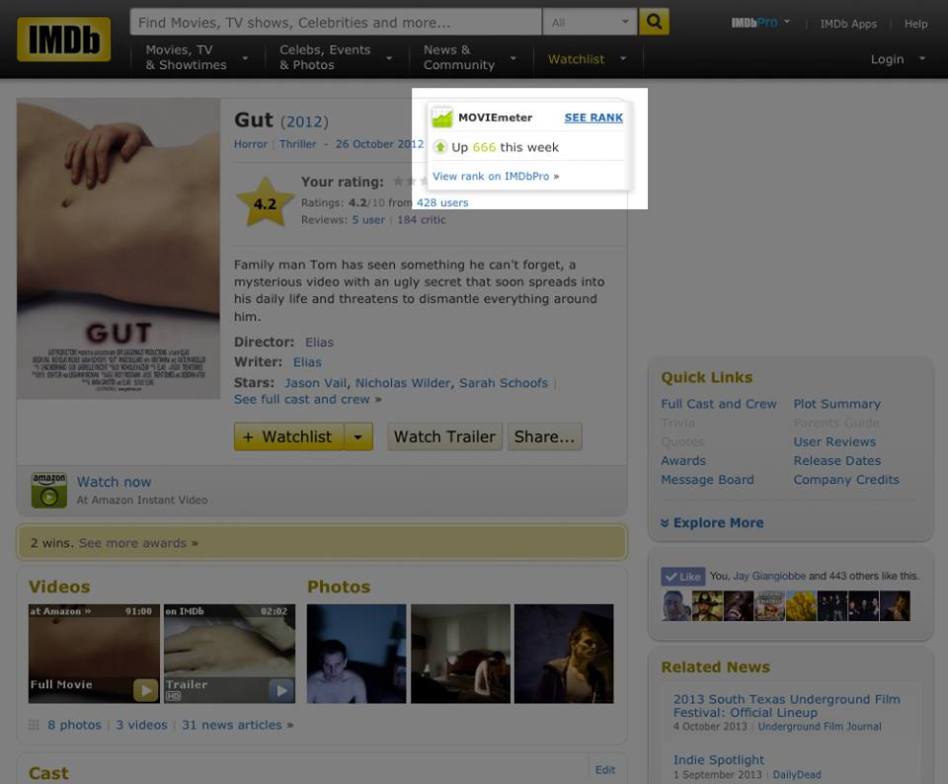Viewport: 948px width, 784px height.
Task: Open the search category All dropdown
Action: [x=592, y=22]
